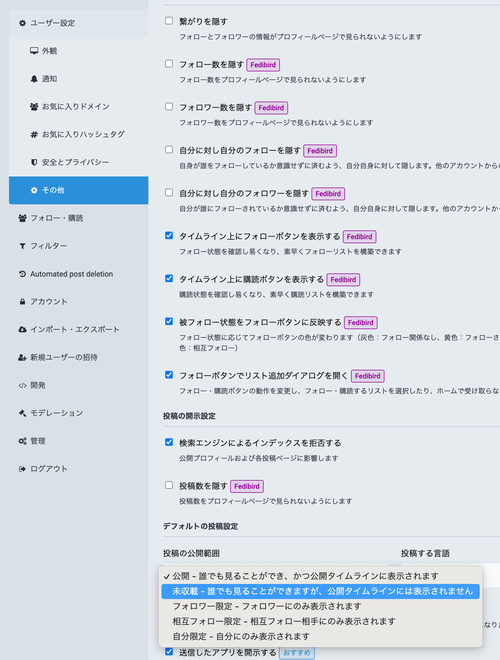Click ログアウト to sign out

click(x=79, y=469)
